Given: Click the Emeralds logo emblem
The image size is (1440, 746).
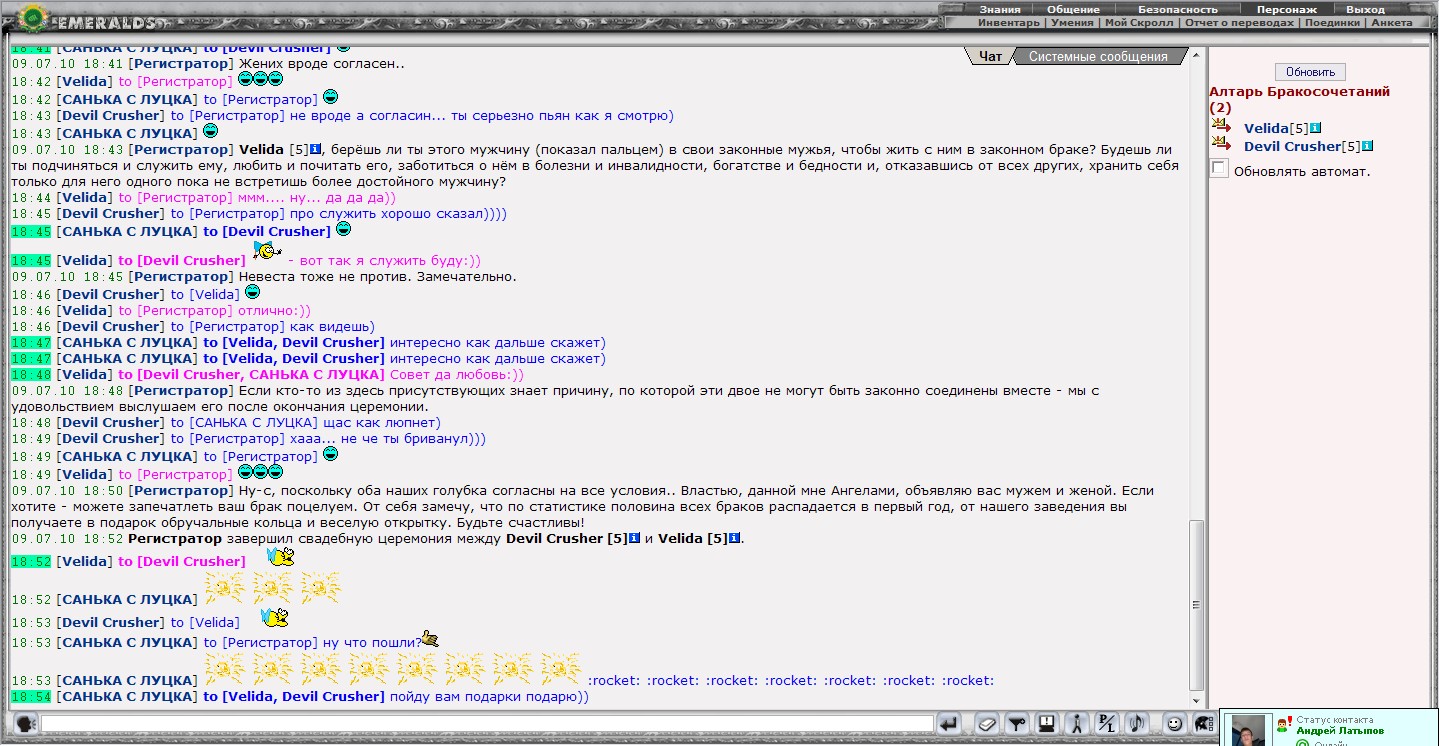Looking at the screenshot, I should [30, 18].
